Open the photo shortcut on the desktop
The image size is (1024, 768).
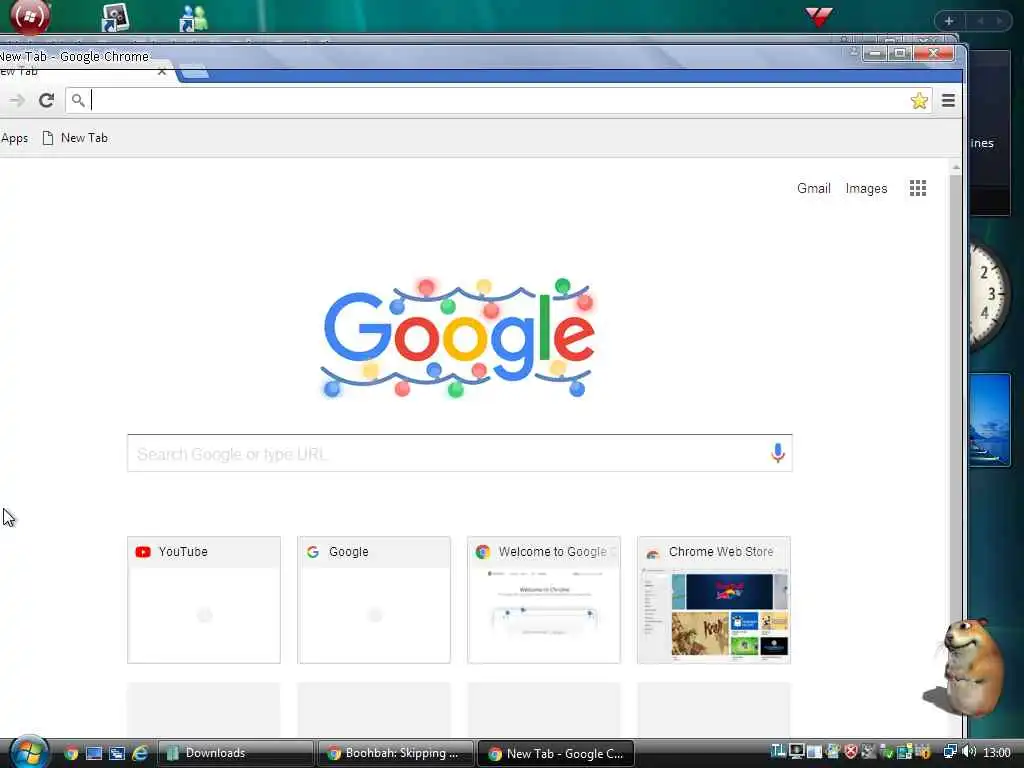[115, 18]
